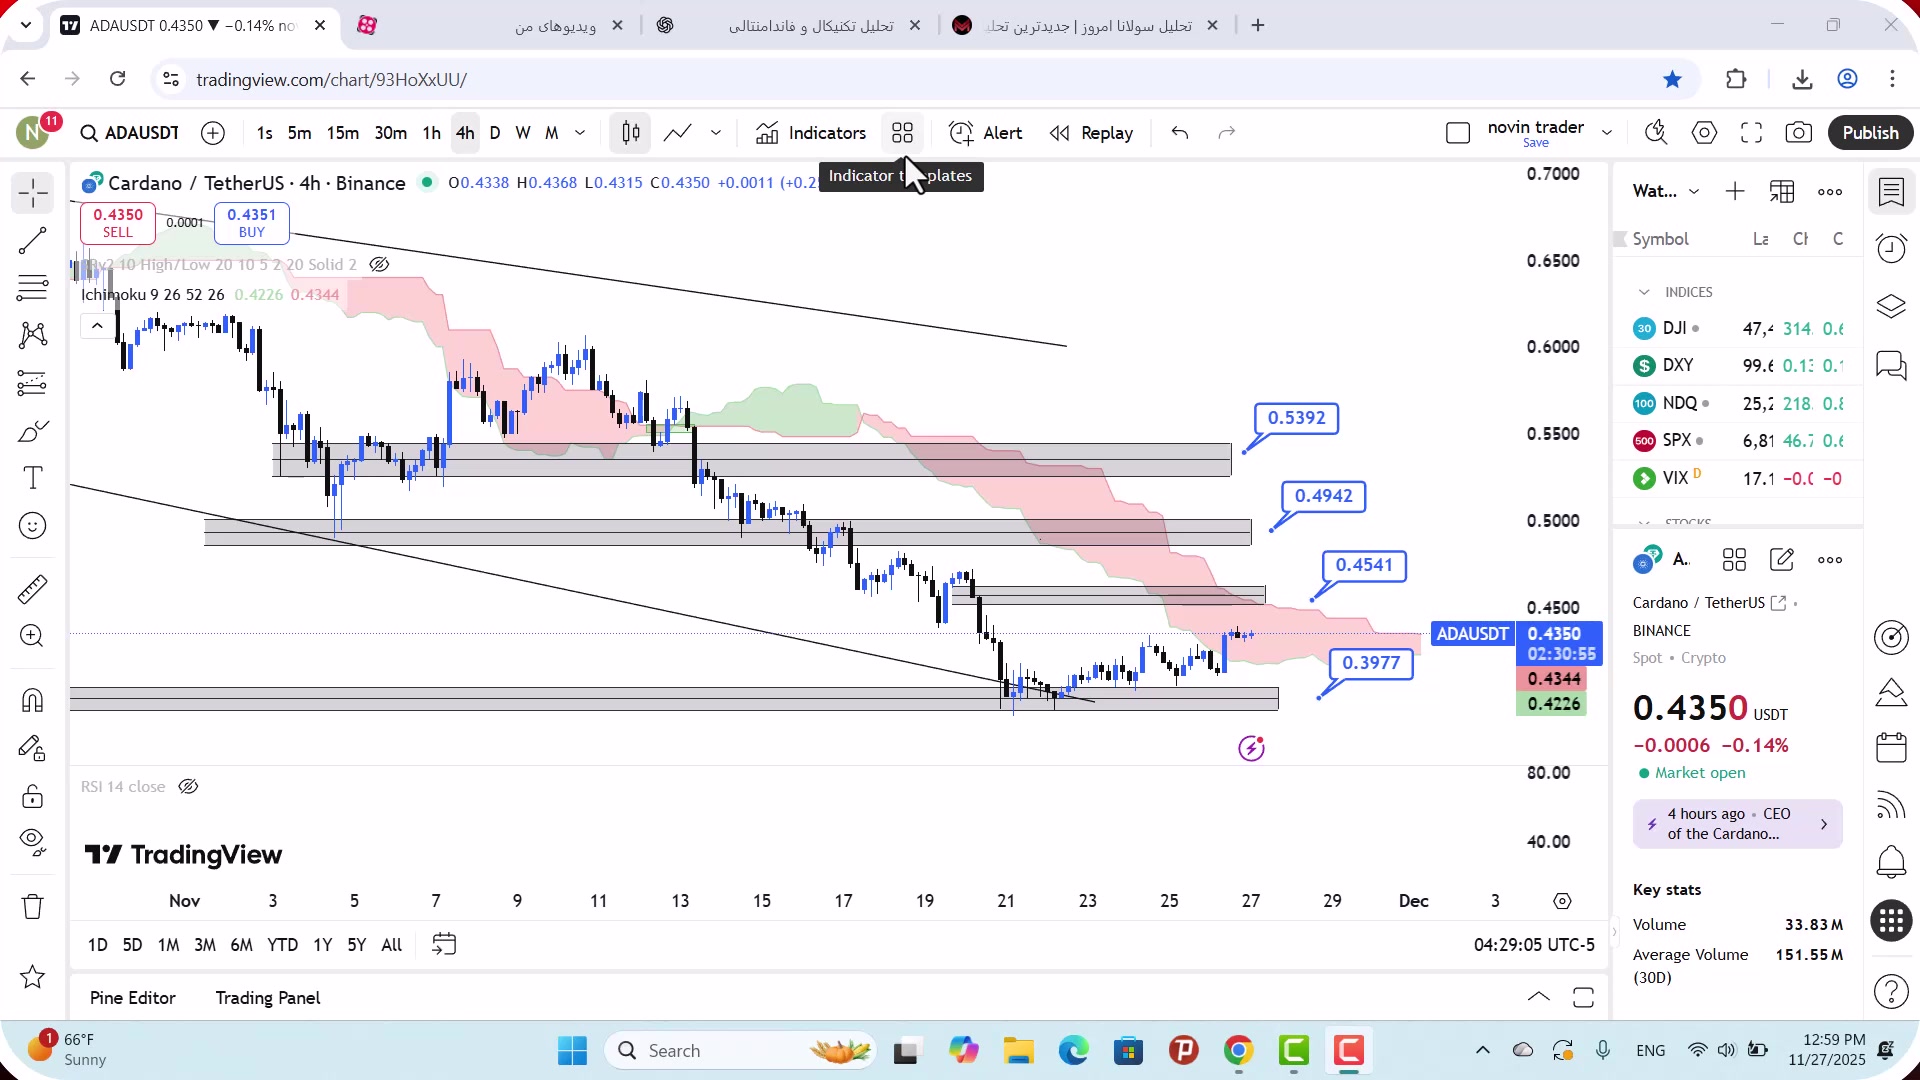Collapse the indicator legend arrow

tap(97, 326)
